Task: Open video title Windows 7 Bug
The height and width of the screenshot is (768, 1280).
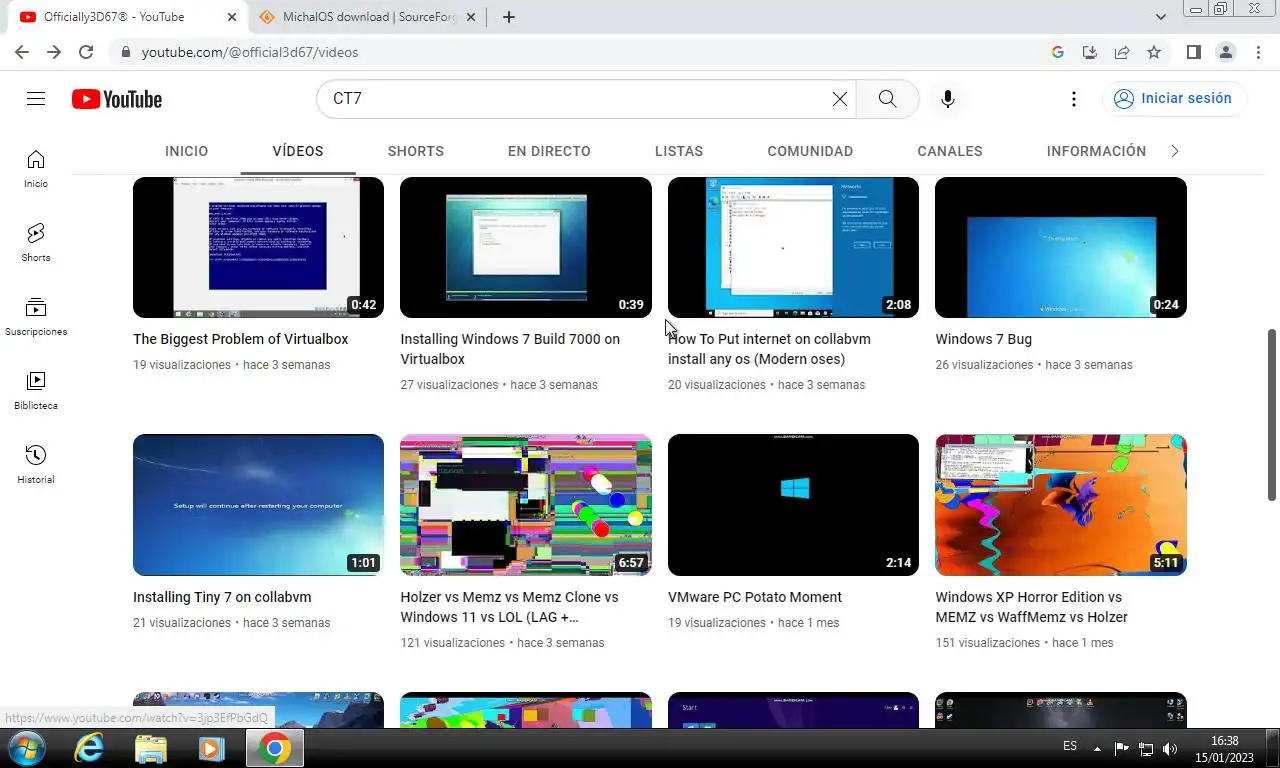Action: click(983, 339)
